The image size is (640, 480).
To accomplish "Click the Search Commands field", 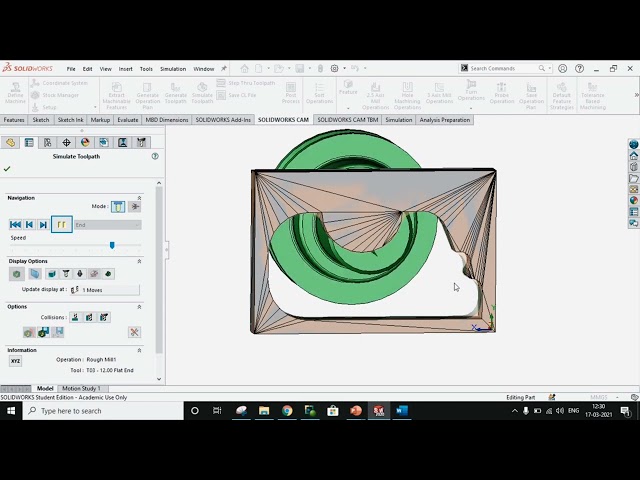I will 505,69.
